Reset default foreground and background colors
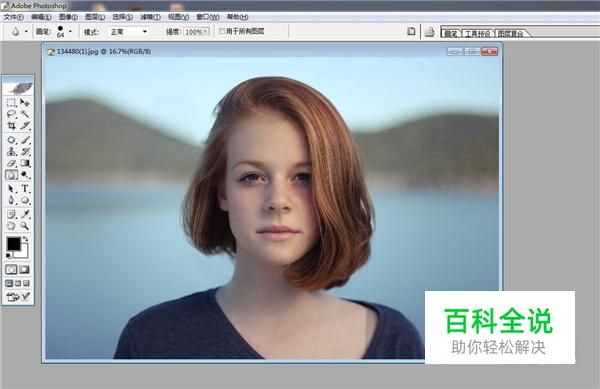This screenshot has height=389, width=600. pyautogui.click(x=8, y=256)
